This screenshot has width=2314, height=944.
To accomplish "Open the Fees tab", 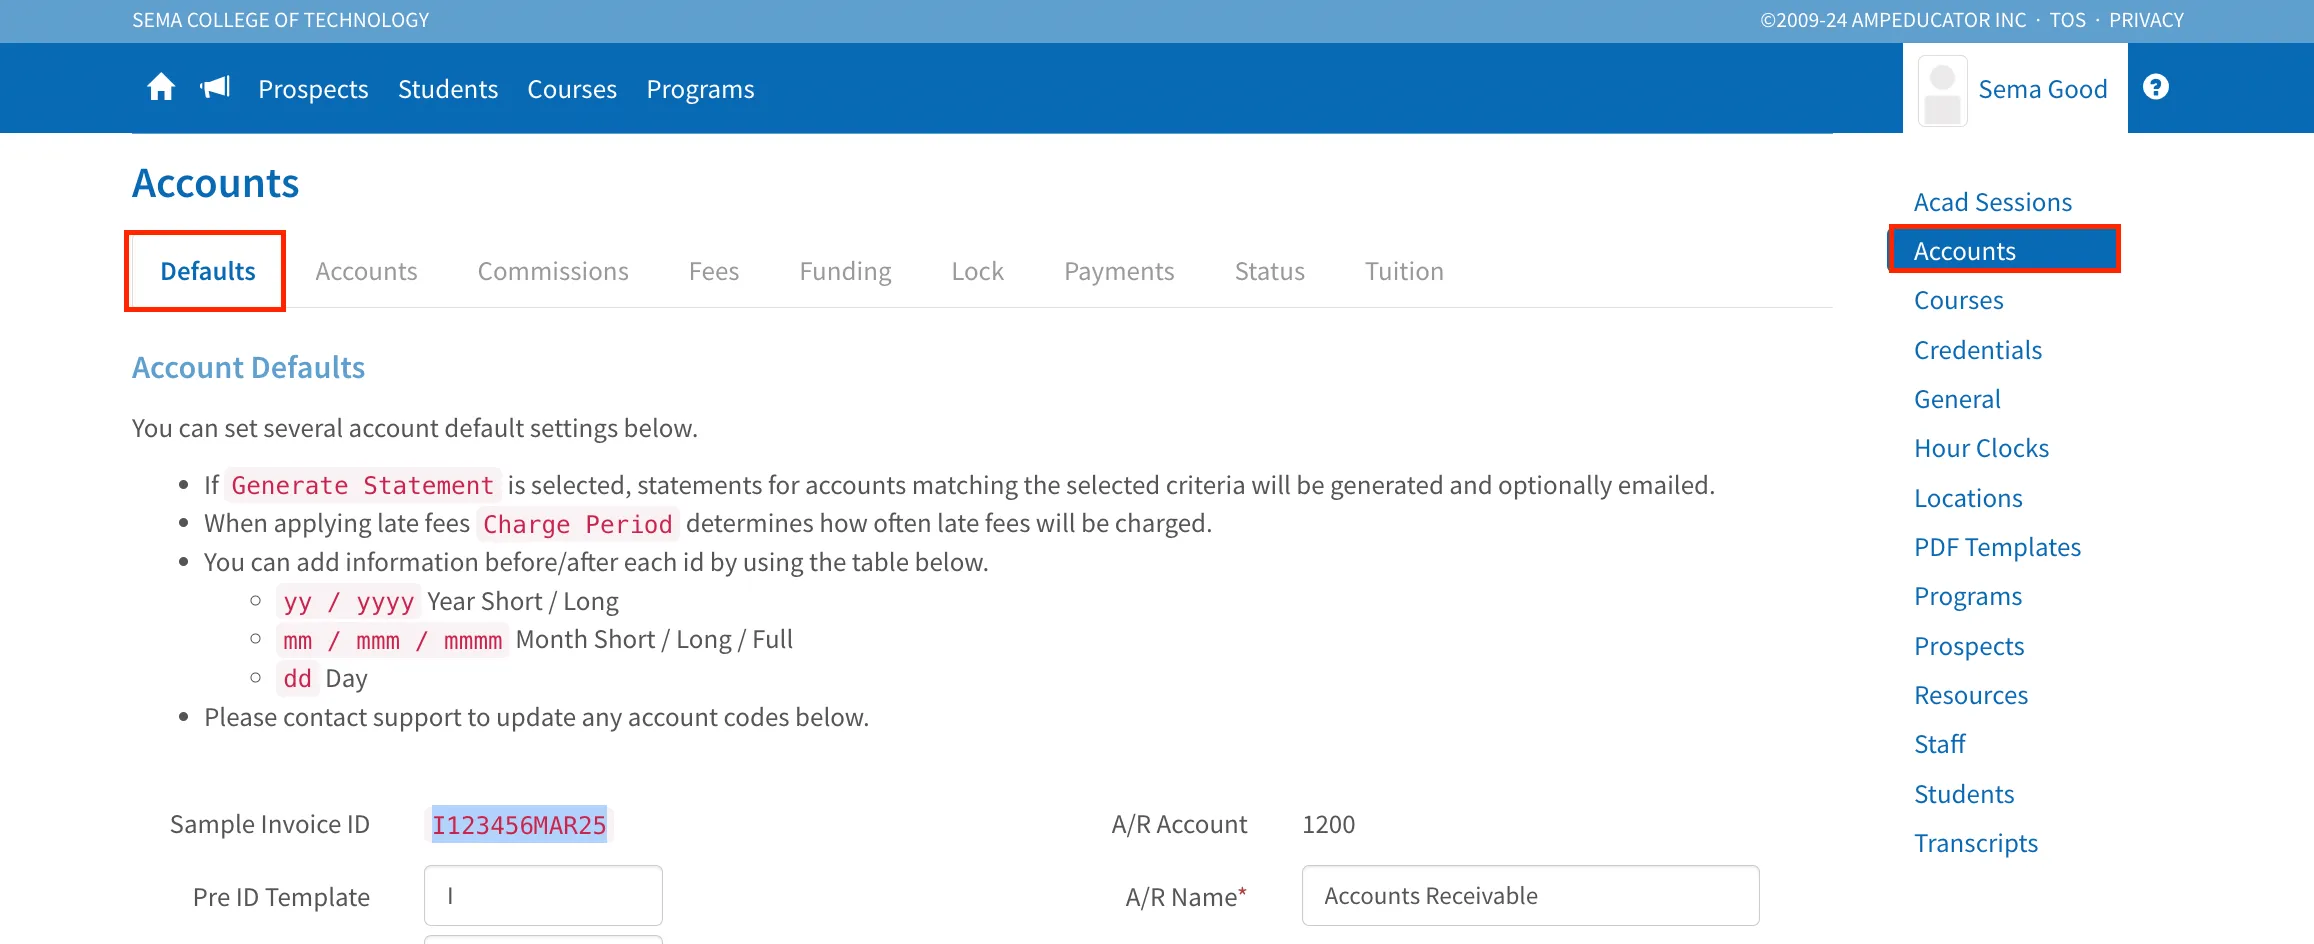I will click(x=714, y=271).
